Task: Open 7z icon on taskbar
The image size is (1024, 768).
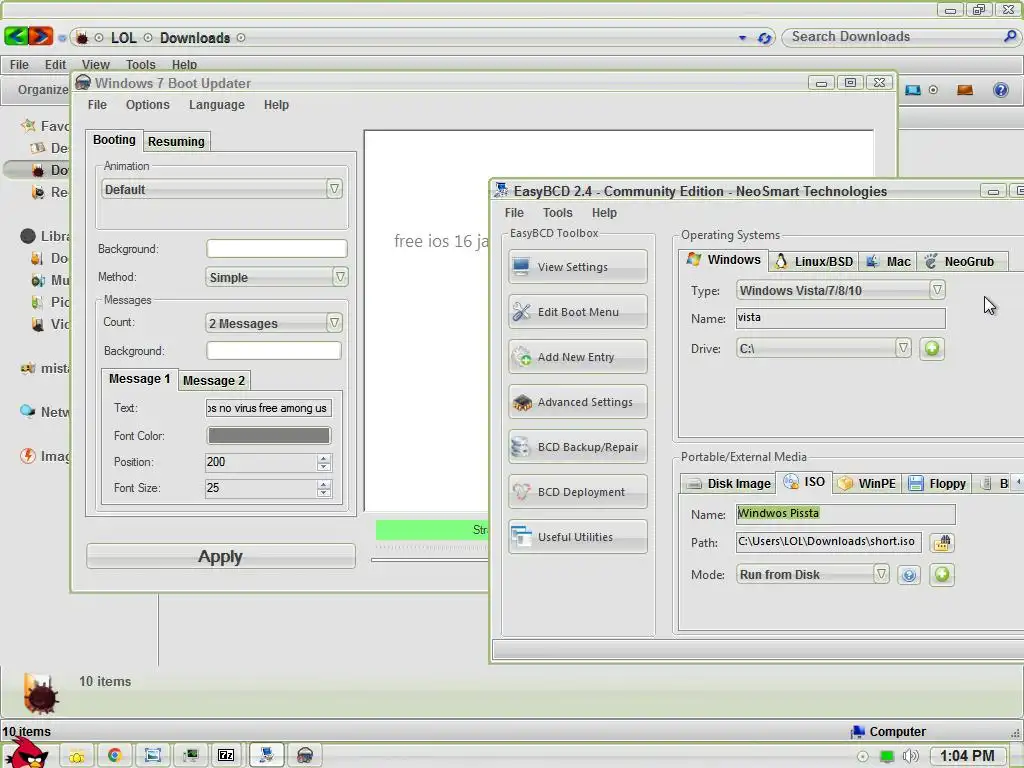Action: [x=226, y=756]
